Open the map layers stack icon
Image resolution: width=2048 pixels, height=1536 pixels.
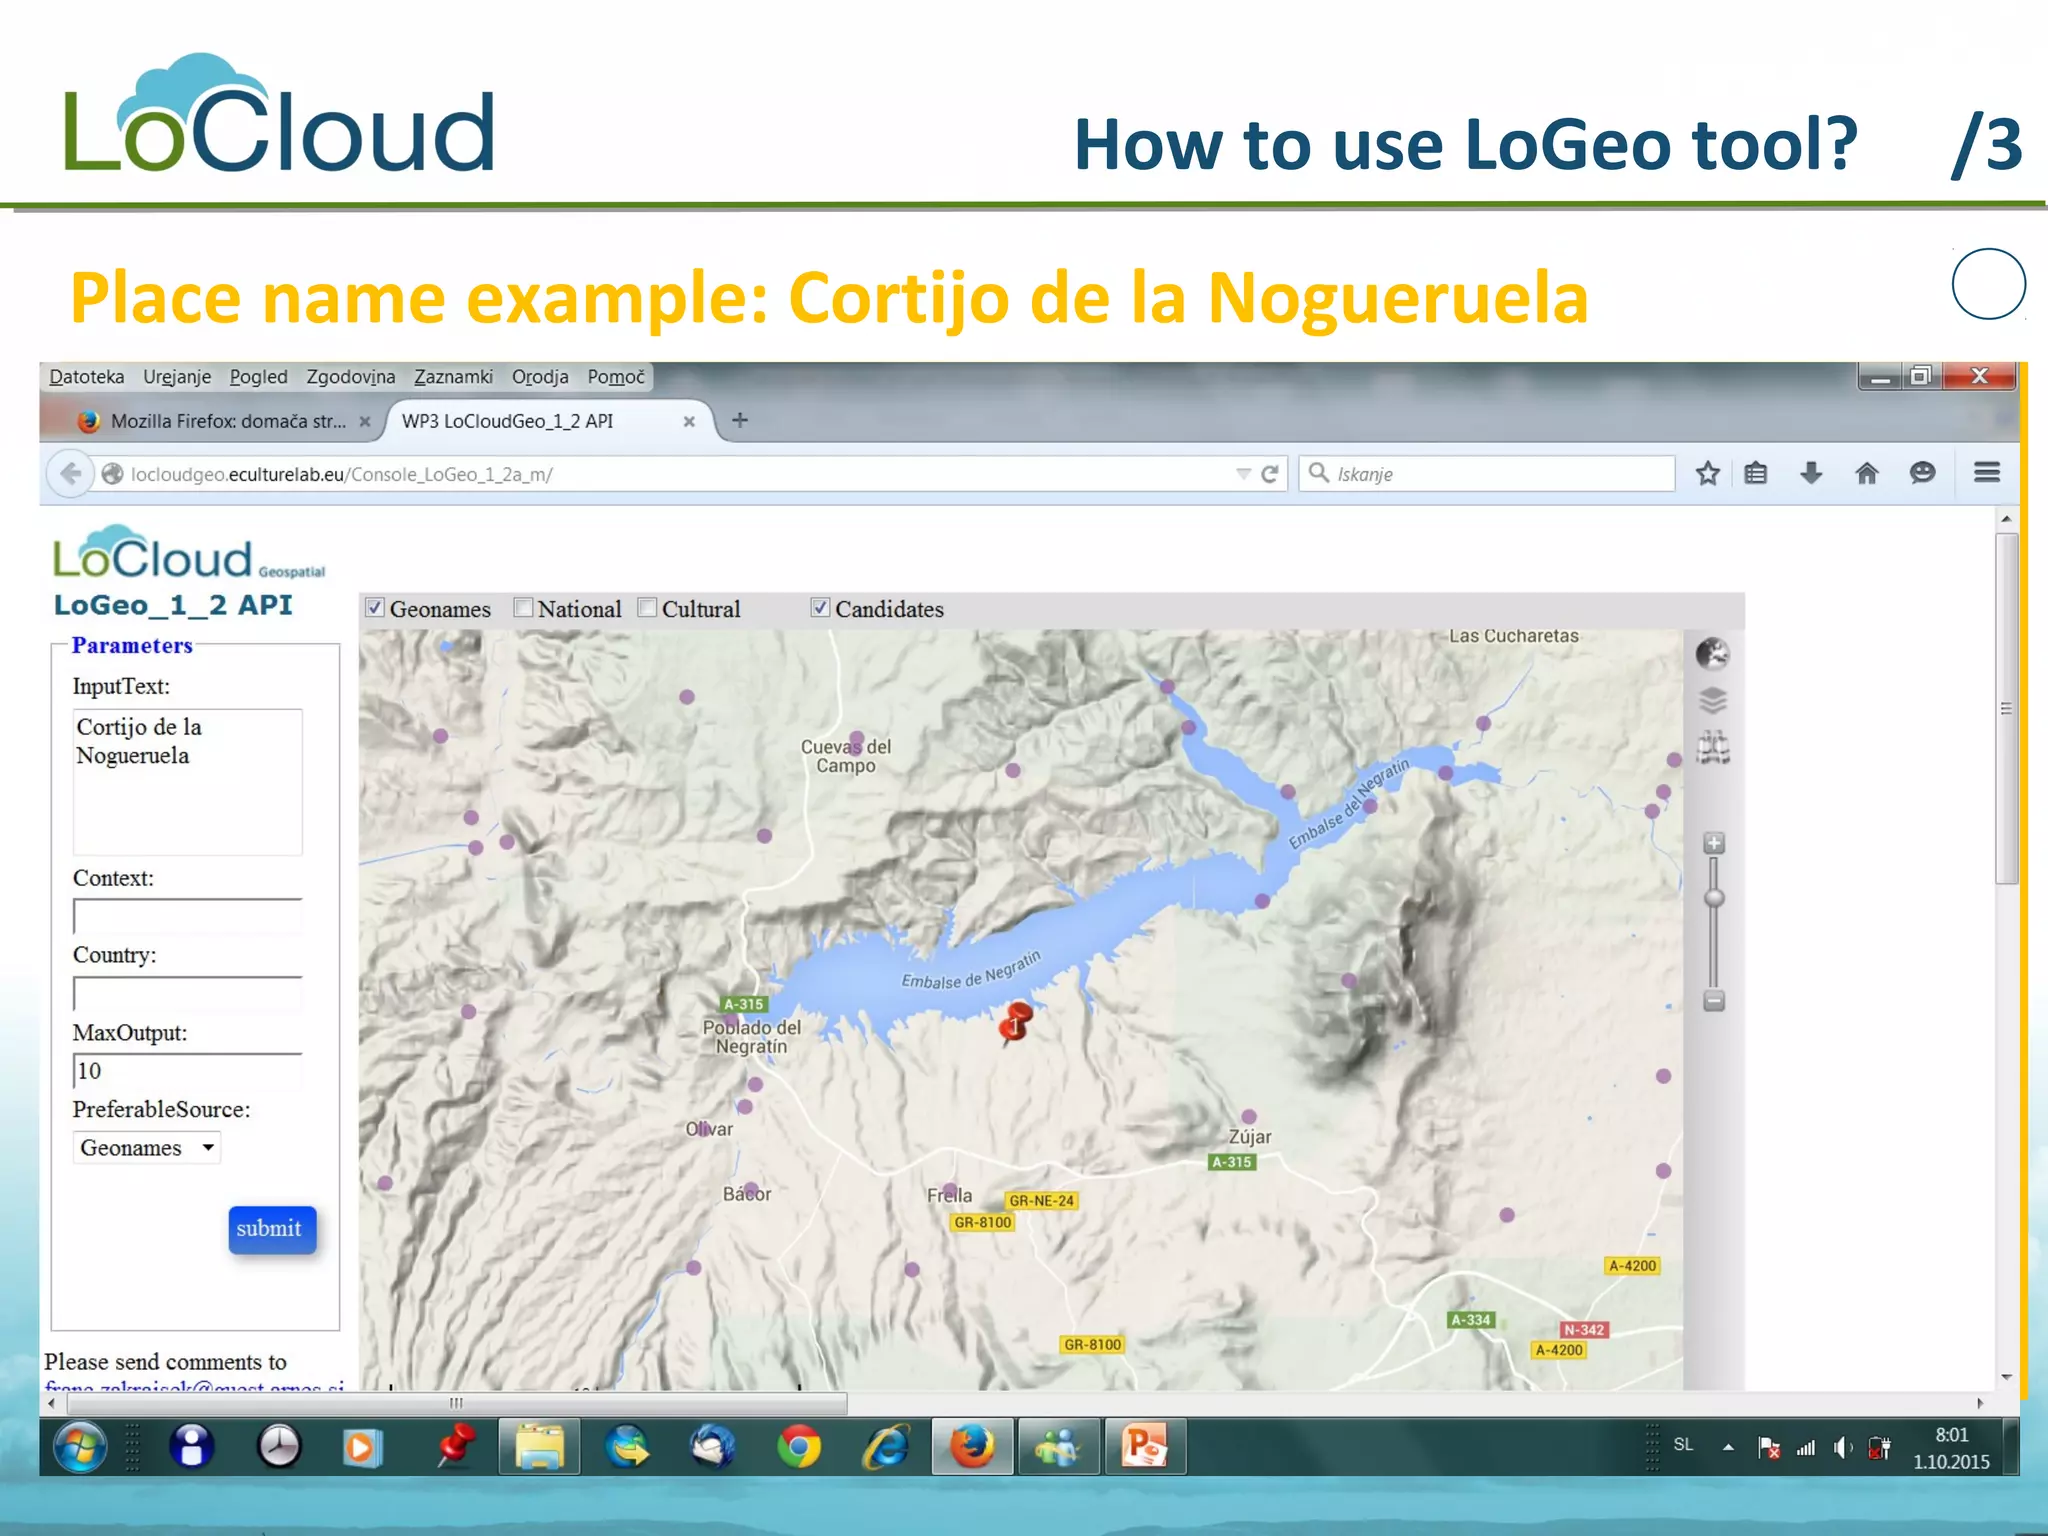1713,701
